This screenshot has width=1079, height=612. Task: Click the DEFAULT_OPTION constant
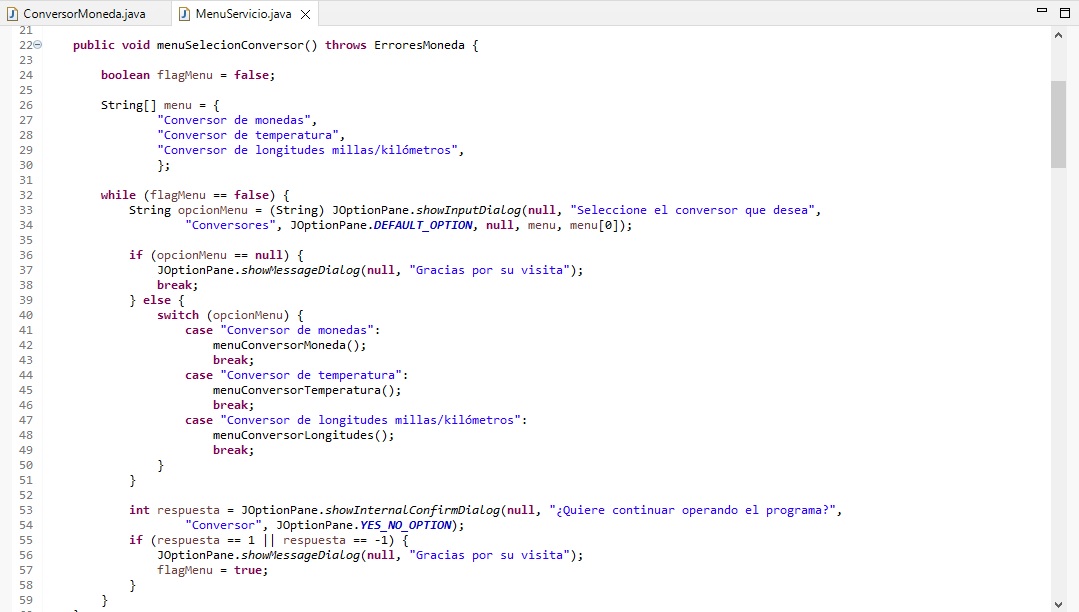point(423,225)
